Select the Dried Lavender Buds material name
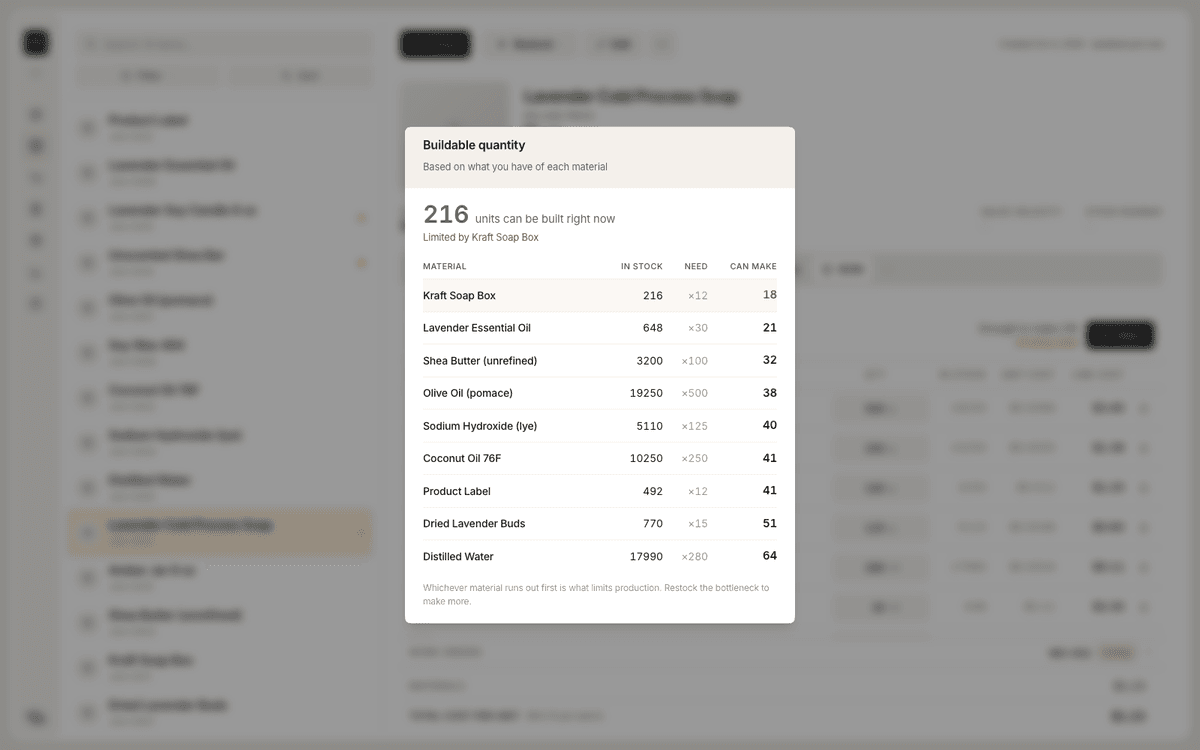Screen dimensions: 1200x750 474,524
